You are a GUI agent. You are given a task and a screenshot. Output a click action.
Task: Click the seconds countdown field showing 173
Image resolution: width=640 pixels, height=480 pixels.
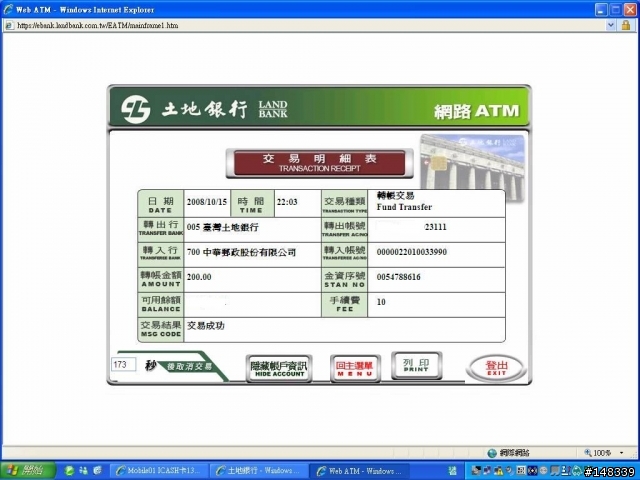coord(123,364)
